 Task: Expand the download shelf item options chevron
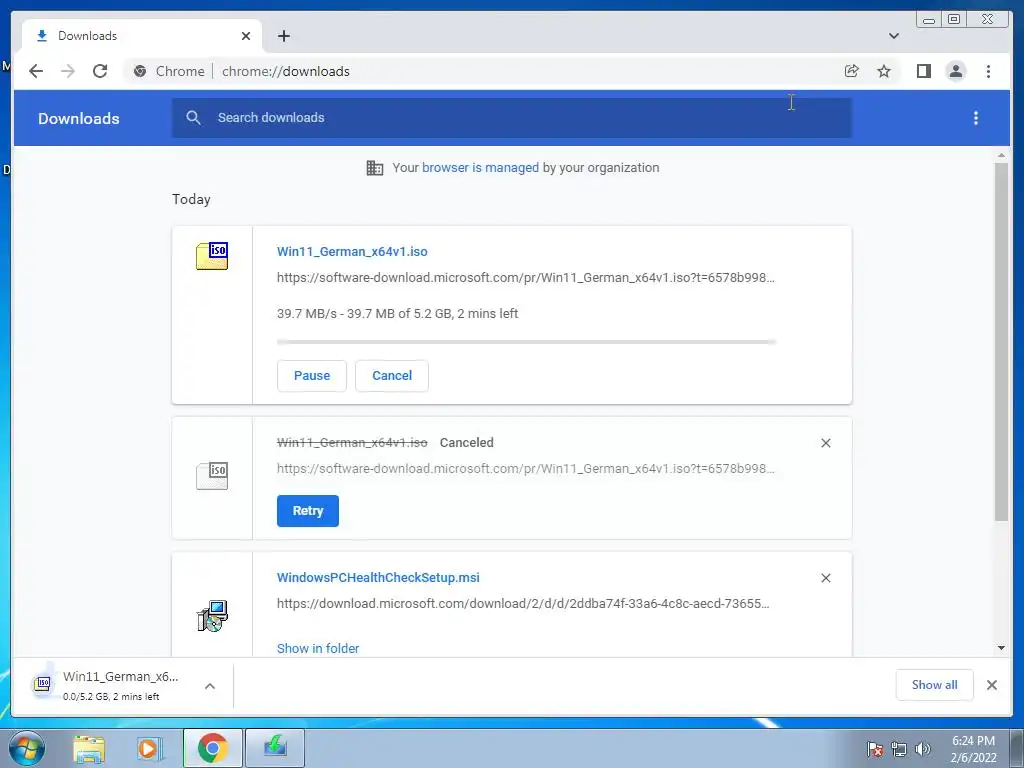[210, 686]
